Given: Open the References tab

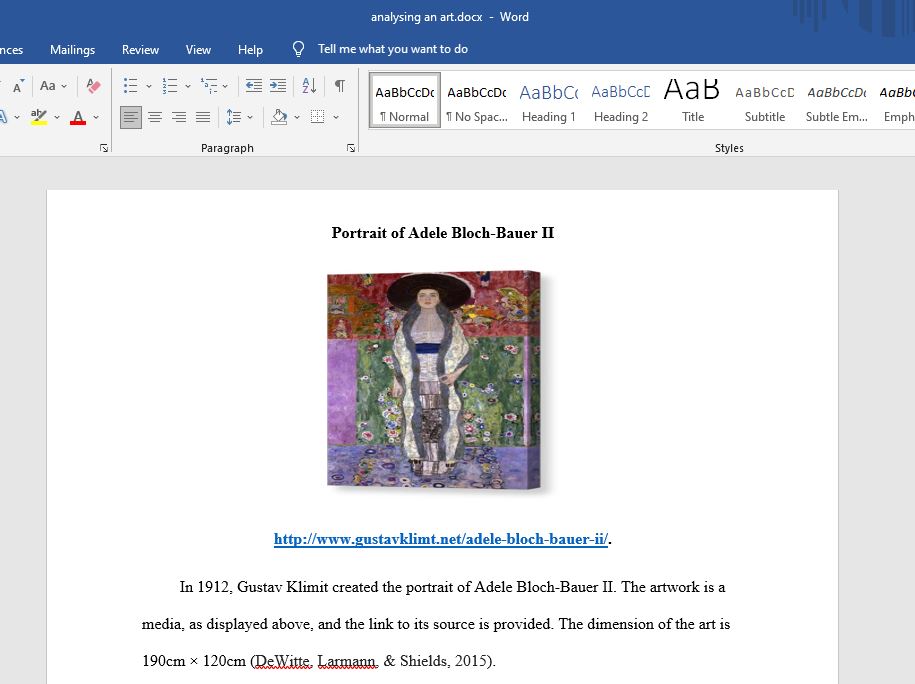Looking at the screenshot, I should pyautogui.click(x=12, y=50).
